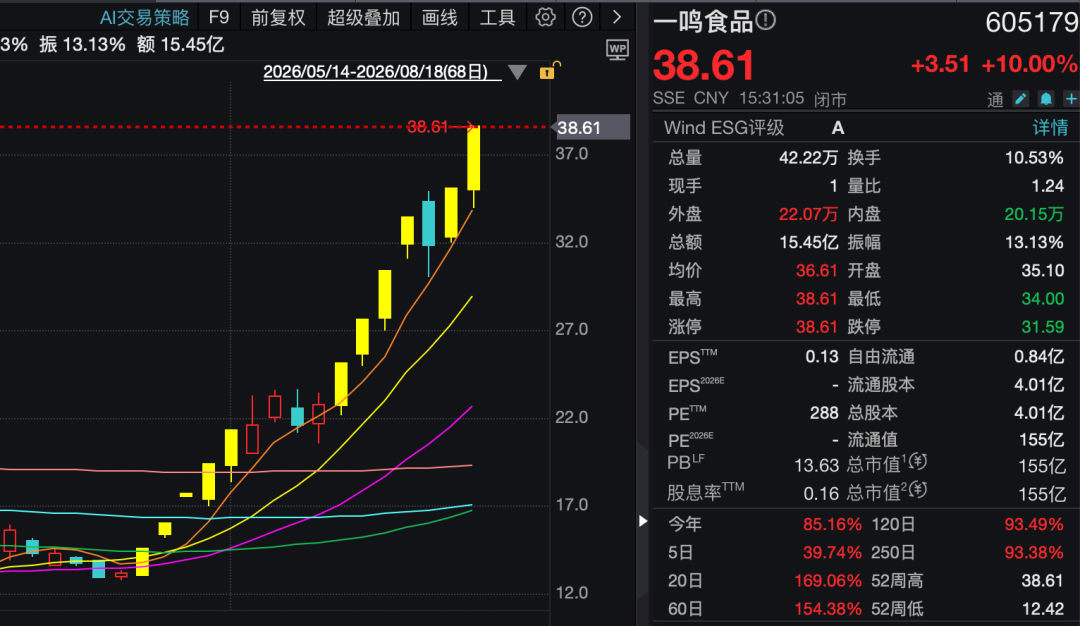Click the pencil note icon in the quote panel
Screen dimensions: 1080x626
point(1021,99)
